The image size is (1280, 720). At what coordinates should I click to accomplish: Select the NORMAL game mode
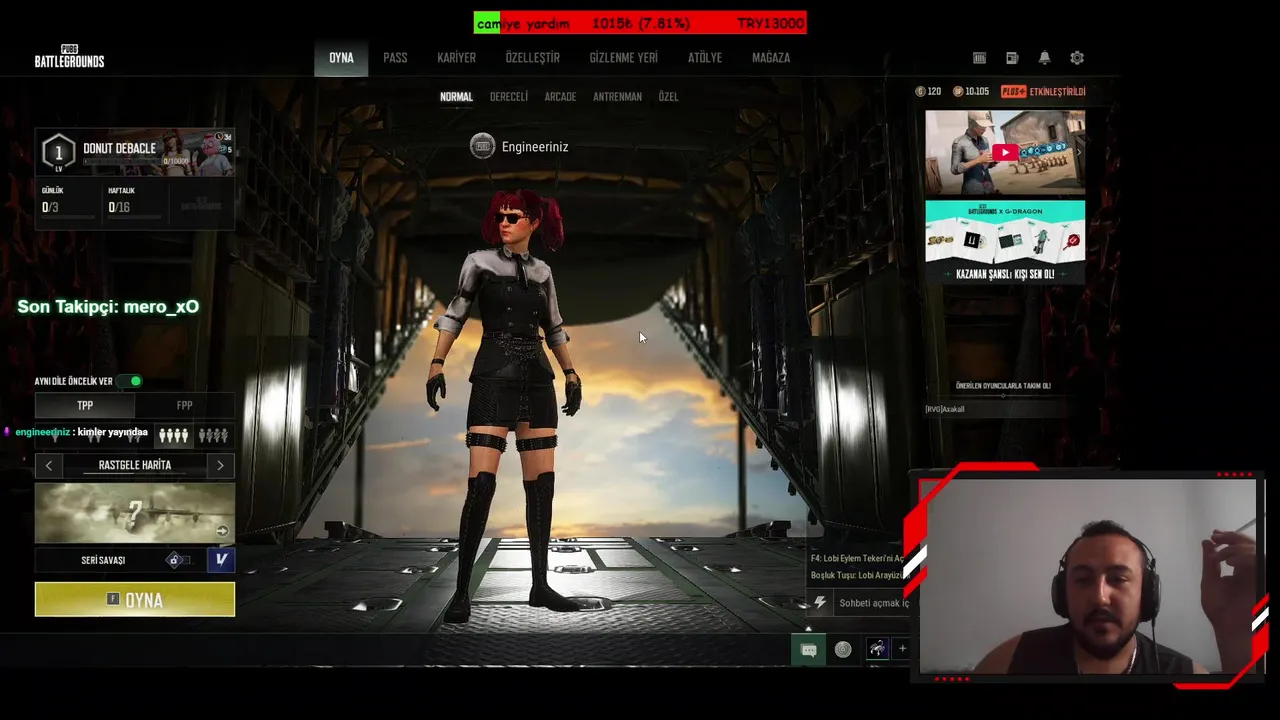pyautogui.click(x=456, y=97)
